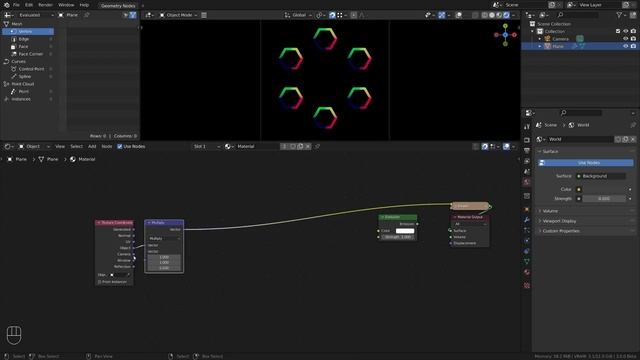The image size is (640, 360).
Task: Open the Modifiers wrench properties tab
Action: pos(527,220)
